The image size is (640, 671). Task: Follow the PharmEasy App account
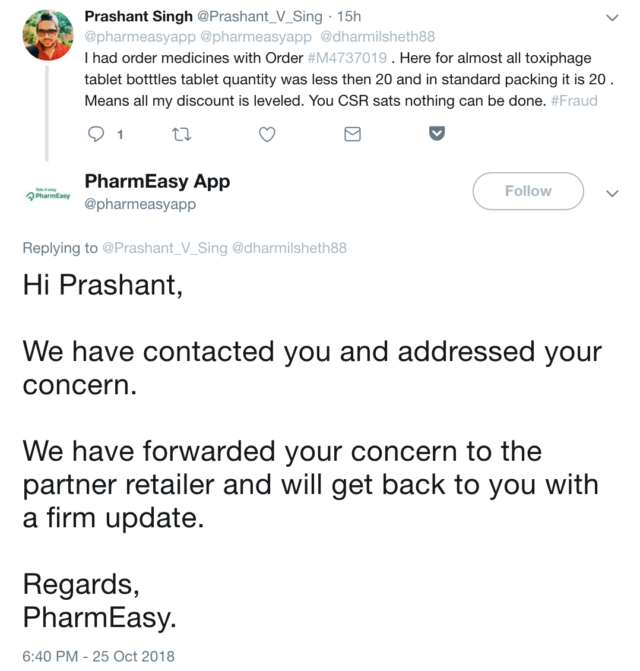(x=527, y=191)
